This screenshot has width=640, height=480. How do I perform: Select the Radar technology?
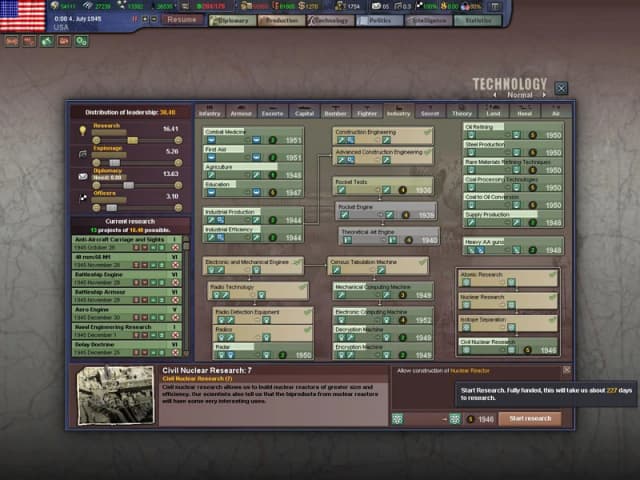point(263,351)
